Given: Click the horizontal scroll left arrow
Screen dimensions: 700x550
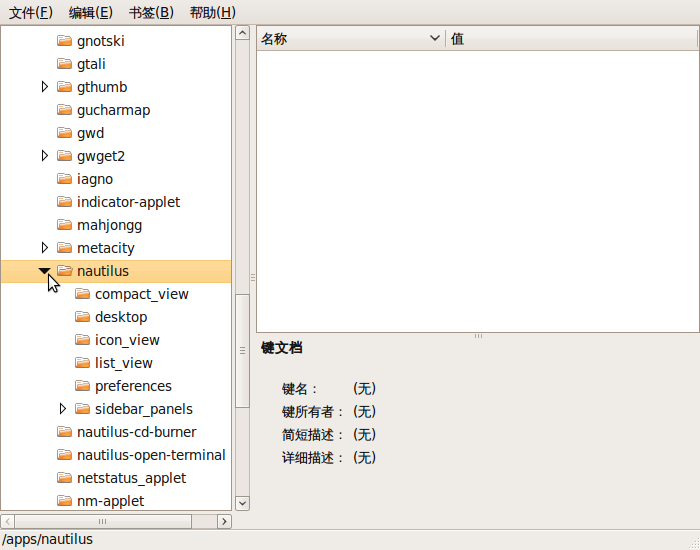Looking at the screenshot, I should pyautogui.click(x=8, y=521).
